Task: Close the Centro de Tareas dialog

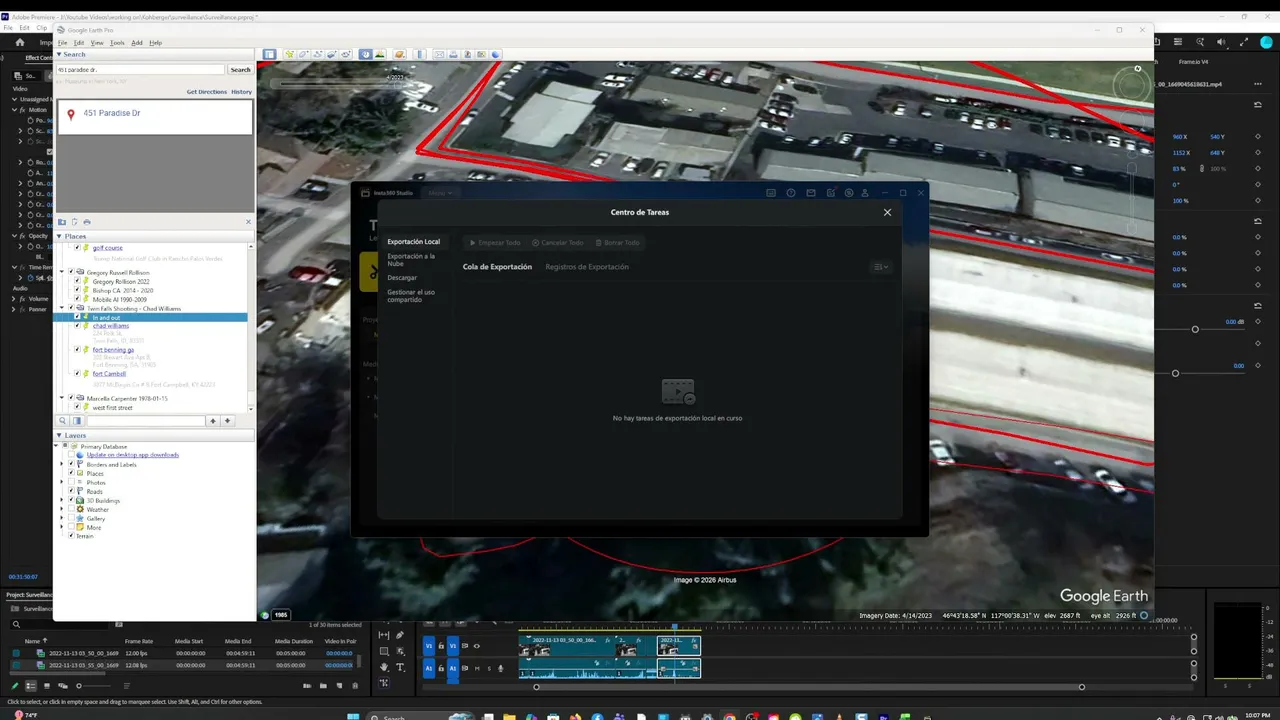Action: (887, 212)
